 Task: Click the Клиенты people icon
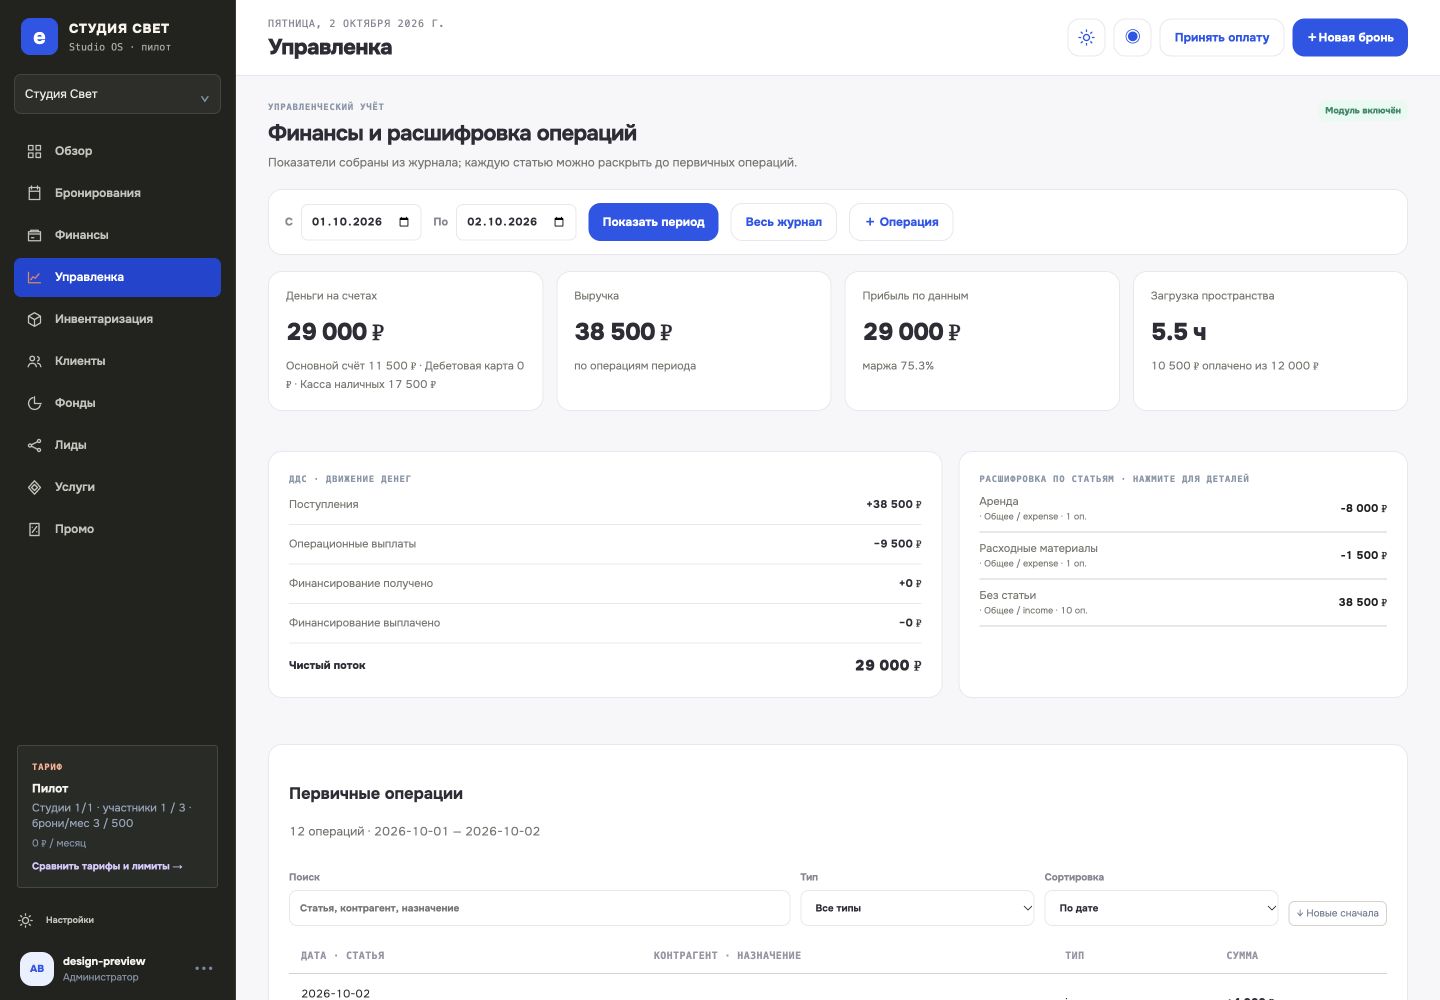coord(34,361)
